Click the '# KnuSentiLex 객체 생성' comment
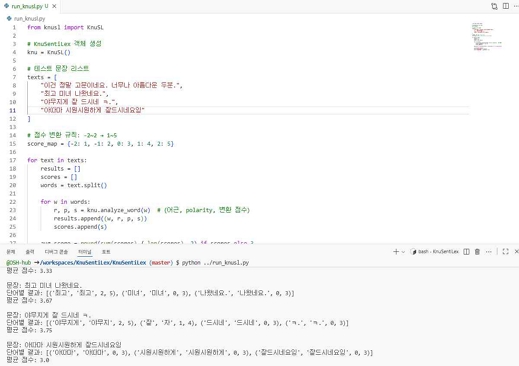This screenshot has height=366, width=519. coord(64,44)
